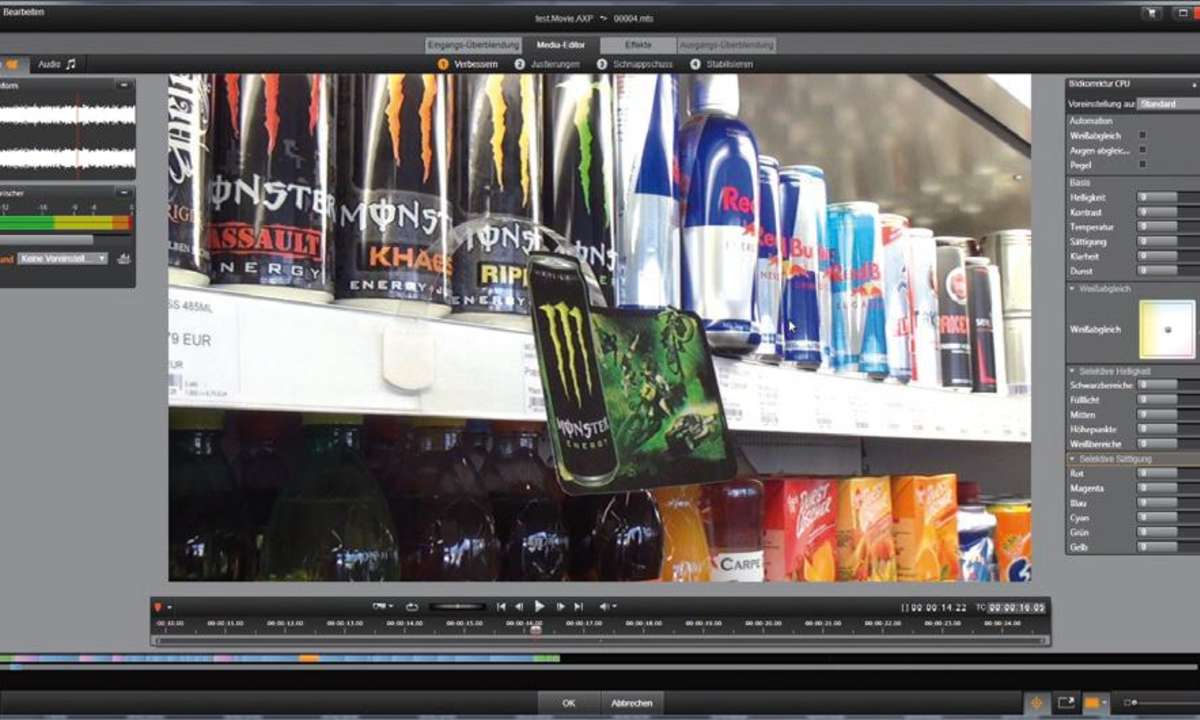Jump to clip end with skip-forward button

point(579,607)
